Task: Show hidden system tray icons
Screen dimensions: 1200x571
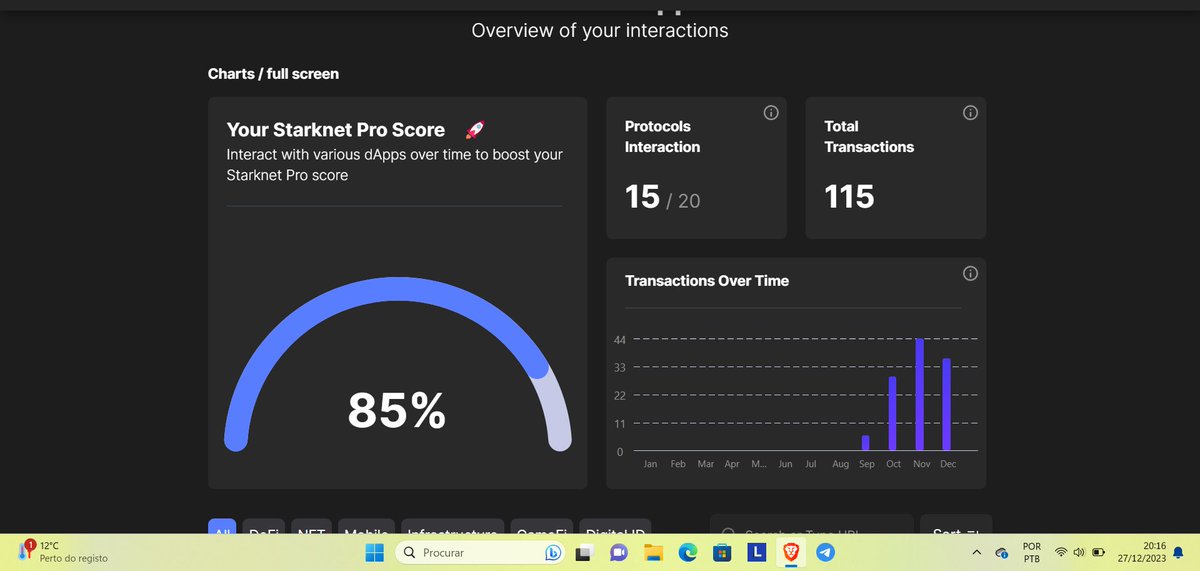Action: coord(976,552)
